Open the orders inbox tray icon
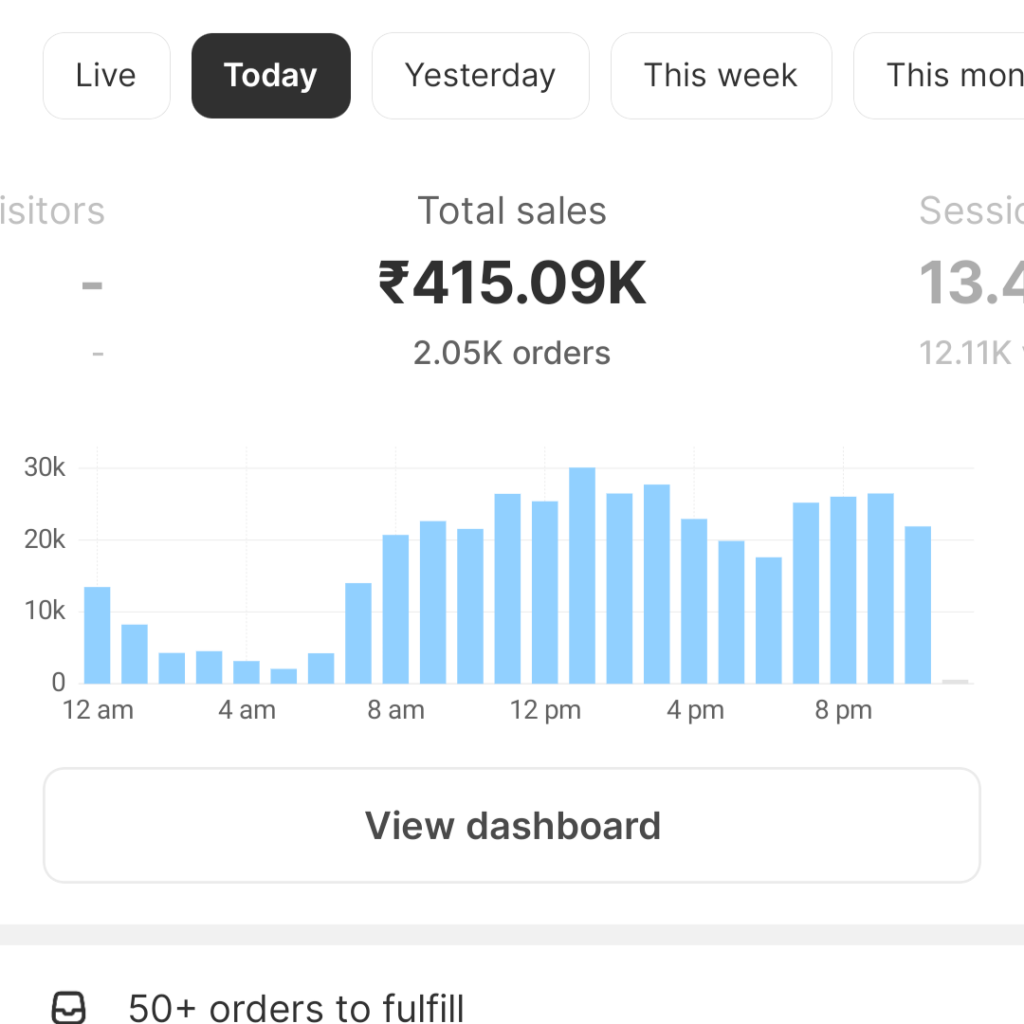The height and width of the screenshot is (1024, 1024). [x=69, y=1007]
